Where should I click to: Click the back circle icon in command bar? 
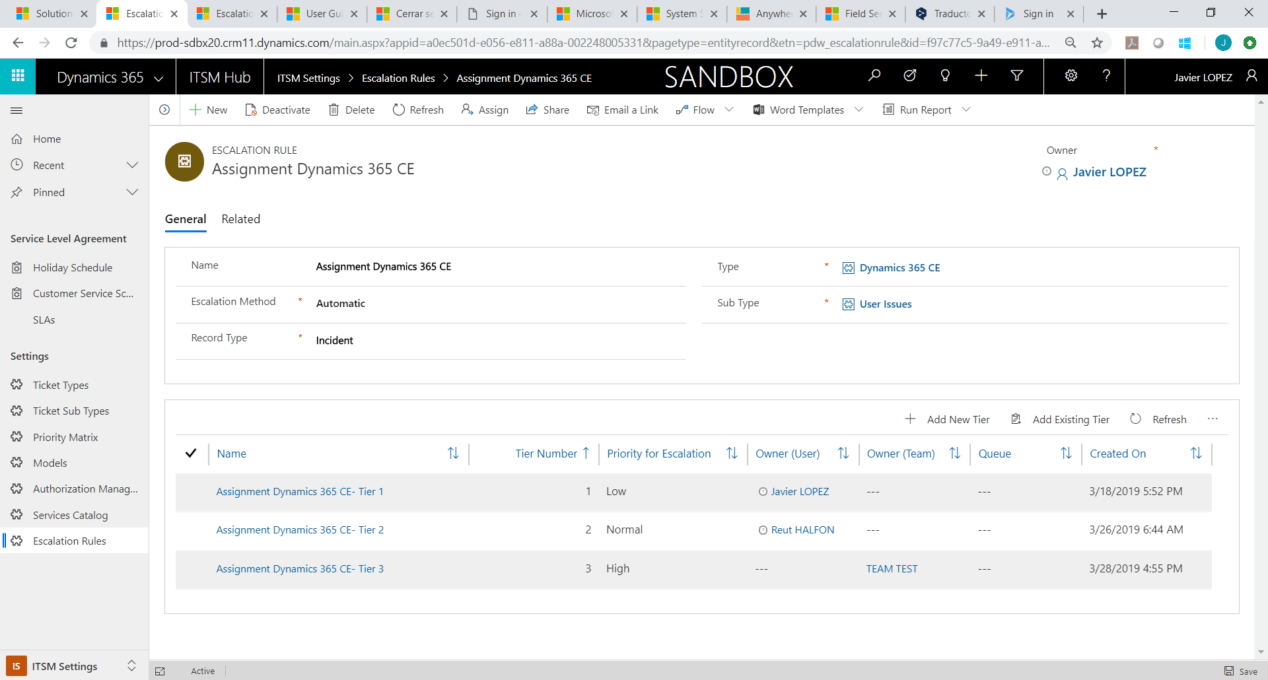165,110
